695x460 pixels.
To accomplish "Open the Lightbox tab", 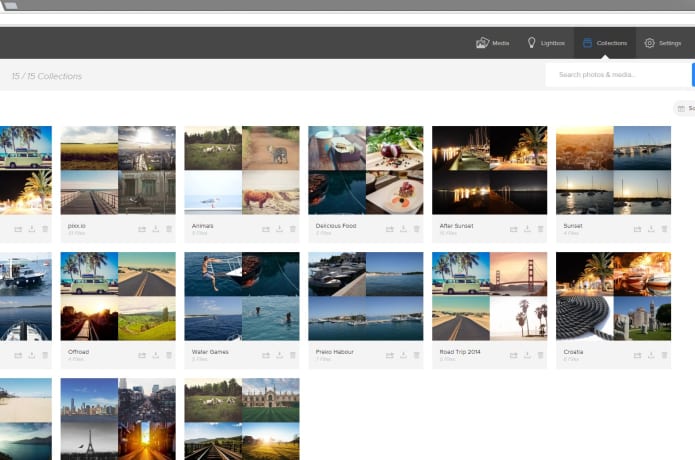I will point(546,43).
